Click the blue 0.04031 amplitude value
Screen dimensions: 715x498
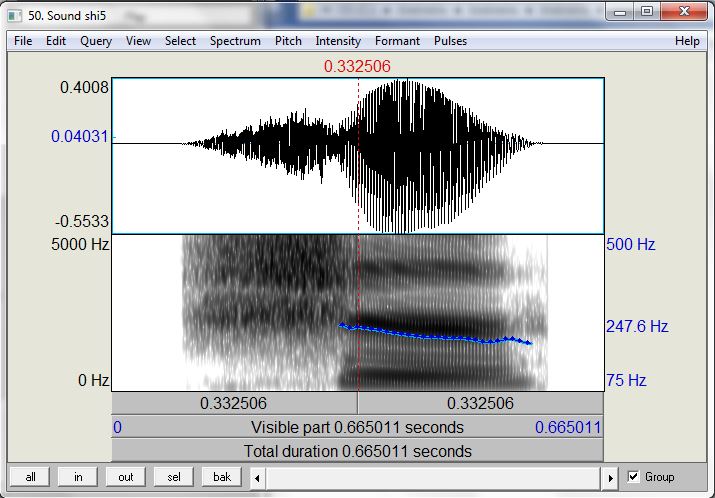click(x=80, y=136)
